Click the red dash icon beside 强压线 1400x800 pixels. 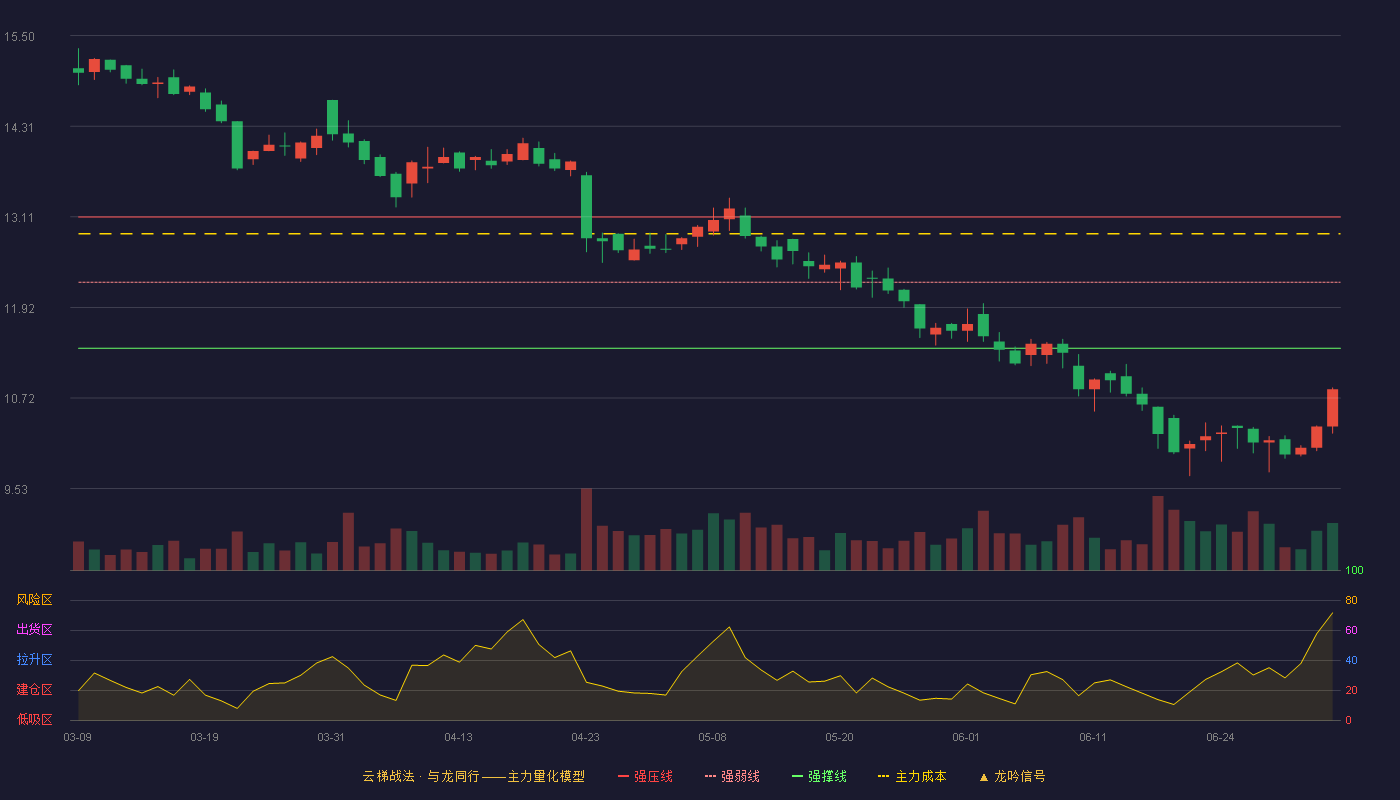point(623,776)
